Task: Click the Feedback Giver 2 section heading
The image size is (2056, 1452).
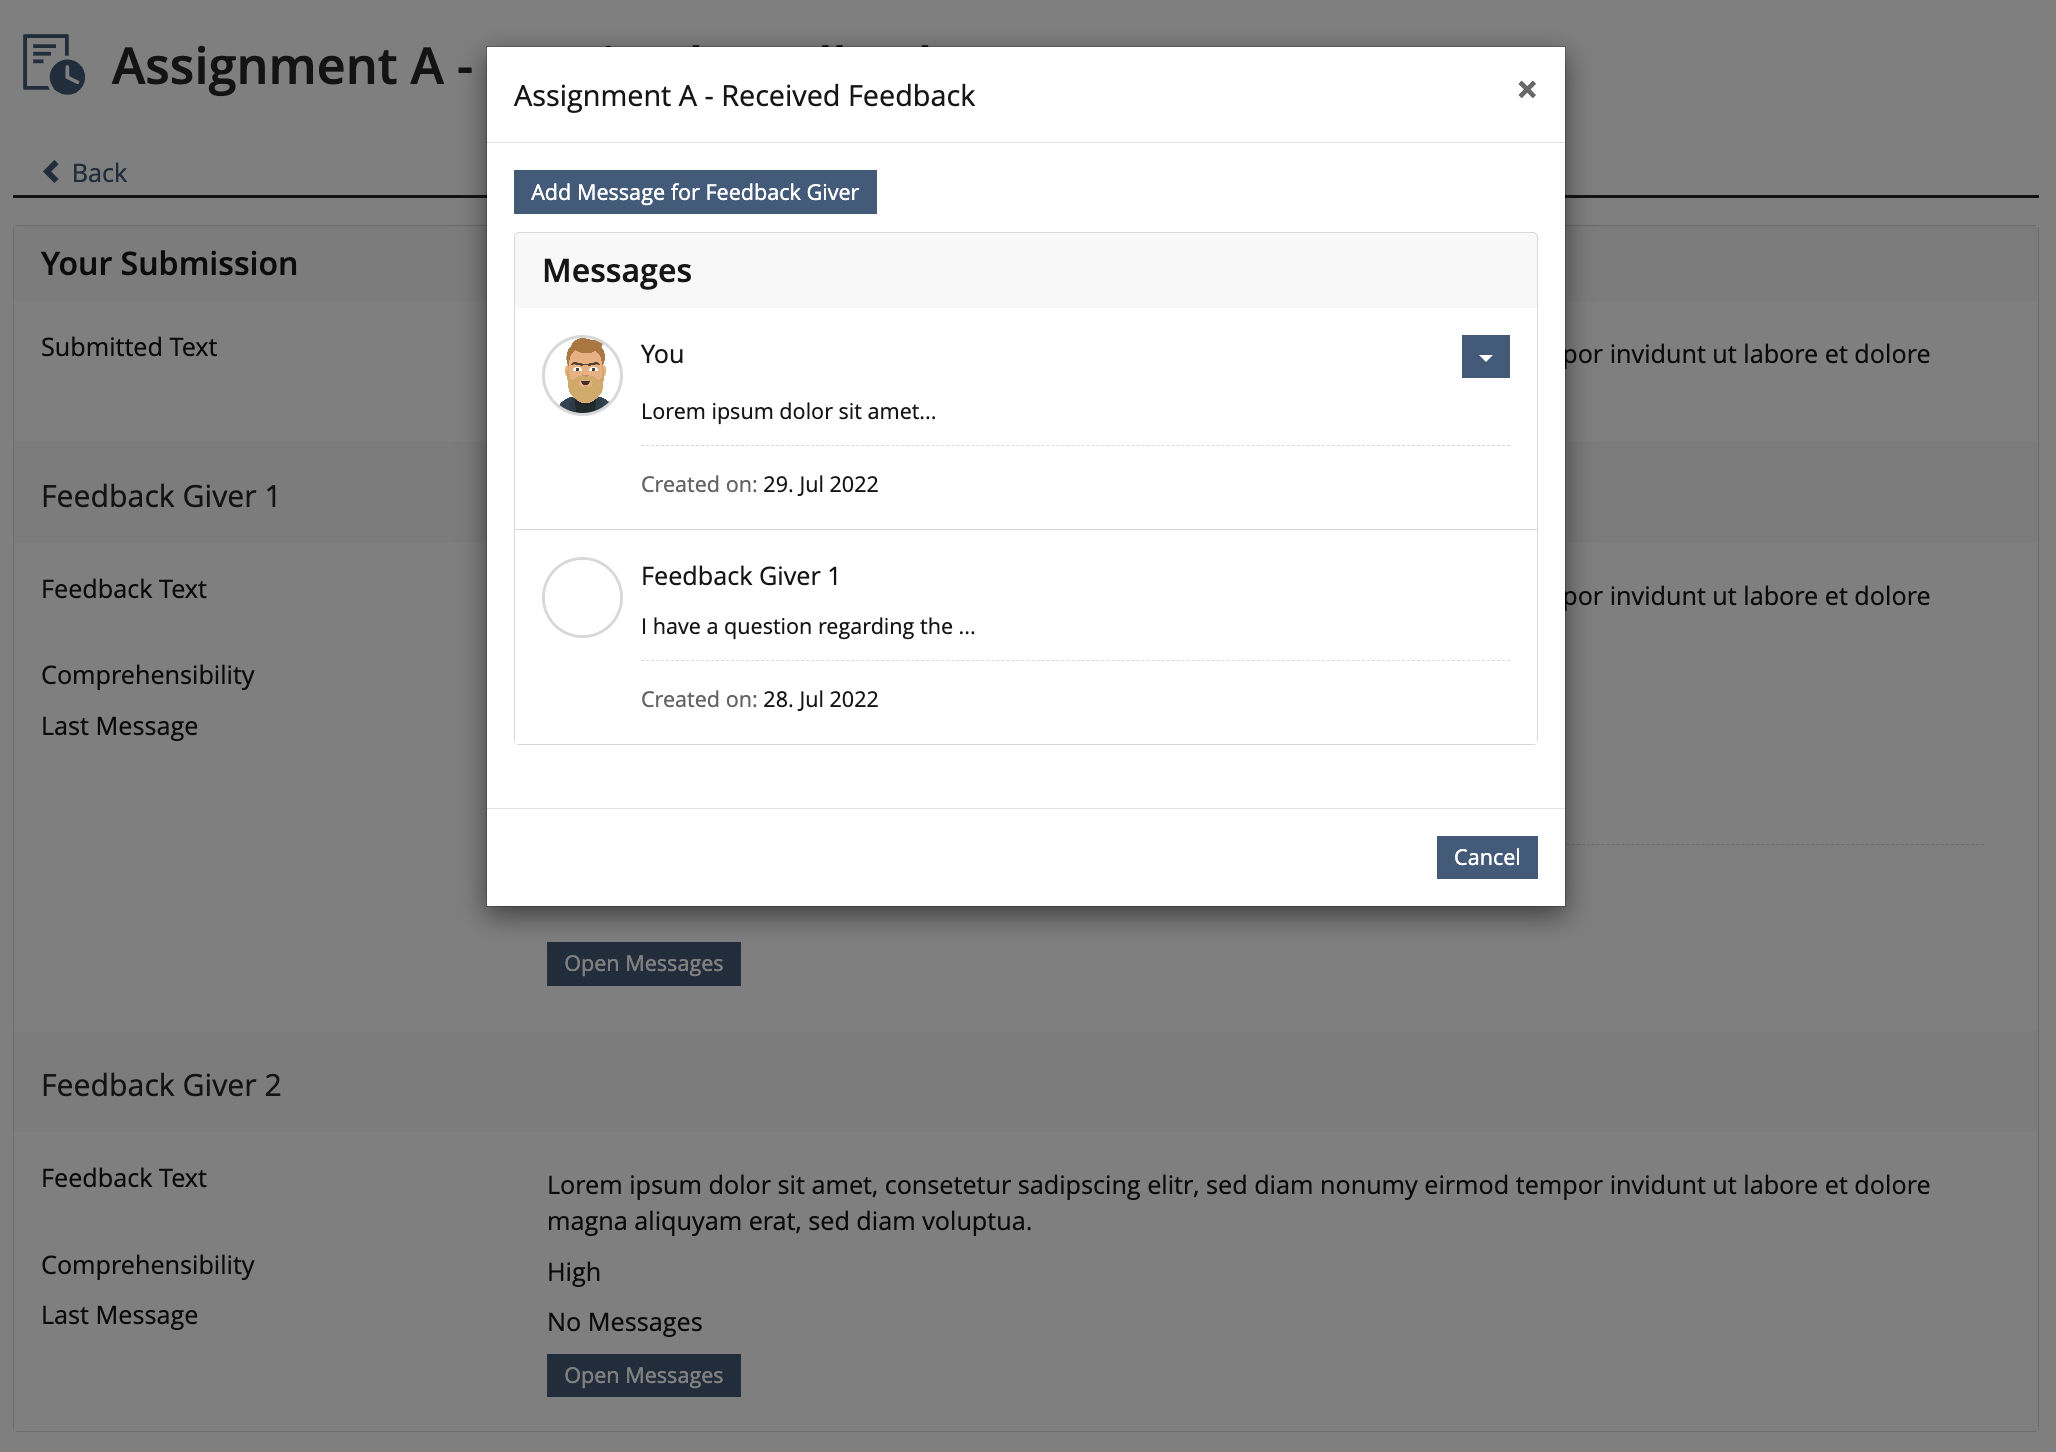Action: [161, 1086]
